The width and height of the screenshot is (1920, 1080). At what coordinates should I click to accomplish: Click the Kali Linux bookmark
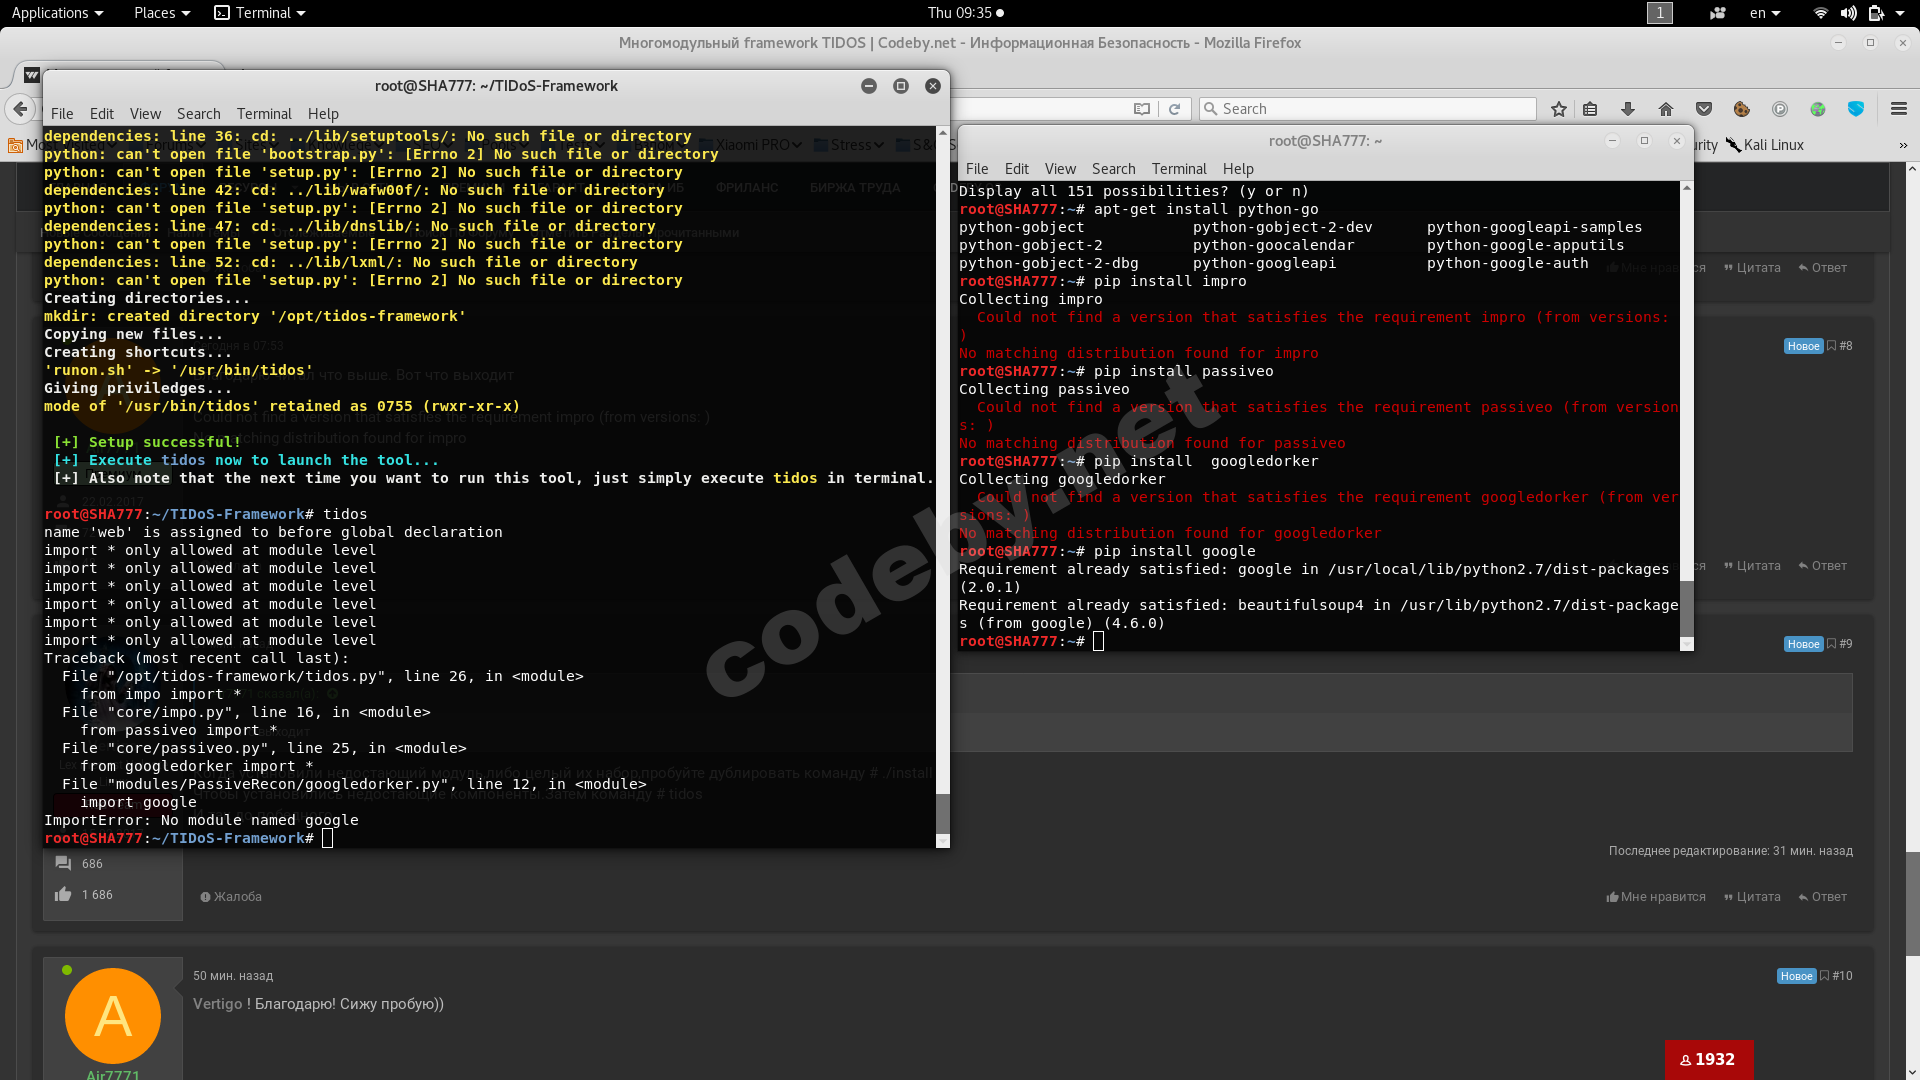1765,145
